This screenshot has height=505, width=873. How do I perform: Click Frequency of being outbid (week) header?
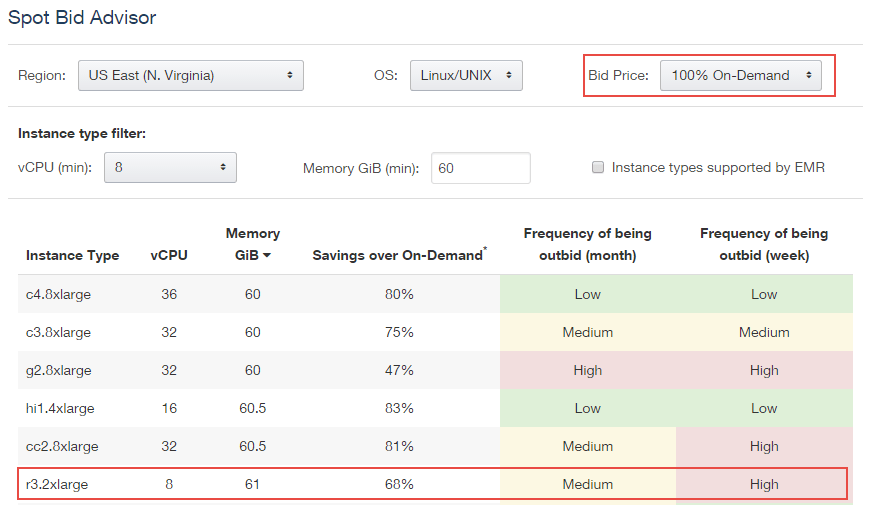(763, 244)
